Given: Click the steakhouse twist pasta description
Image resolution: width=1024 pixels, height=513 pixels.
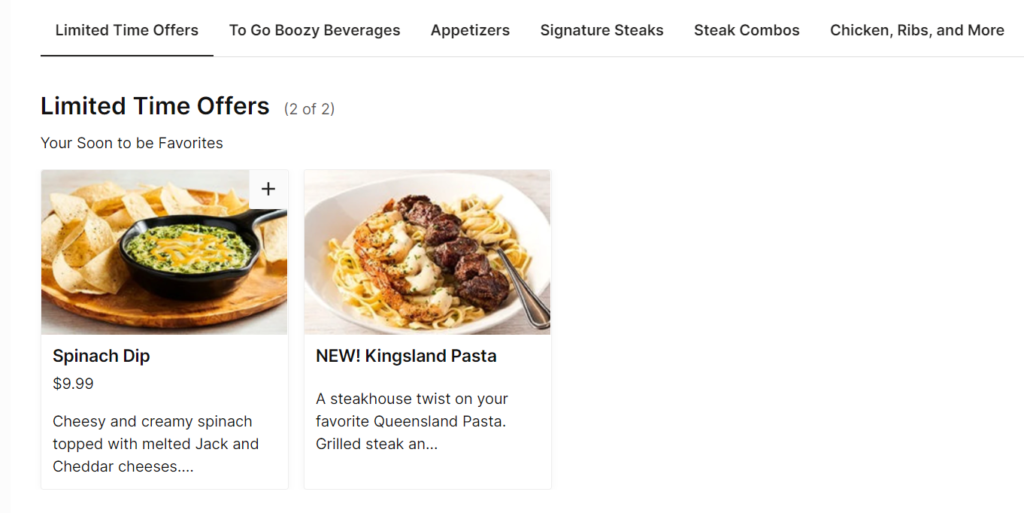Looking at the screenshot, I should pos(411,421).
